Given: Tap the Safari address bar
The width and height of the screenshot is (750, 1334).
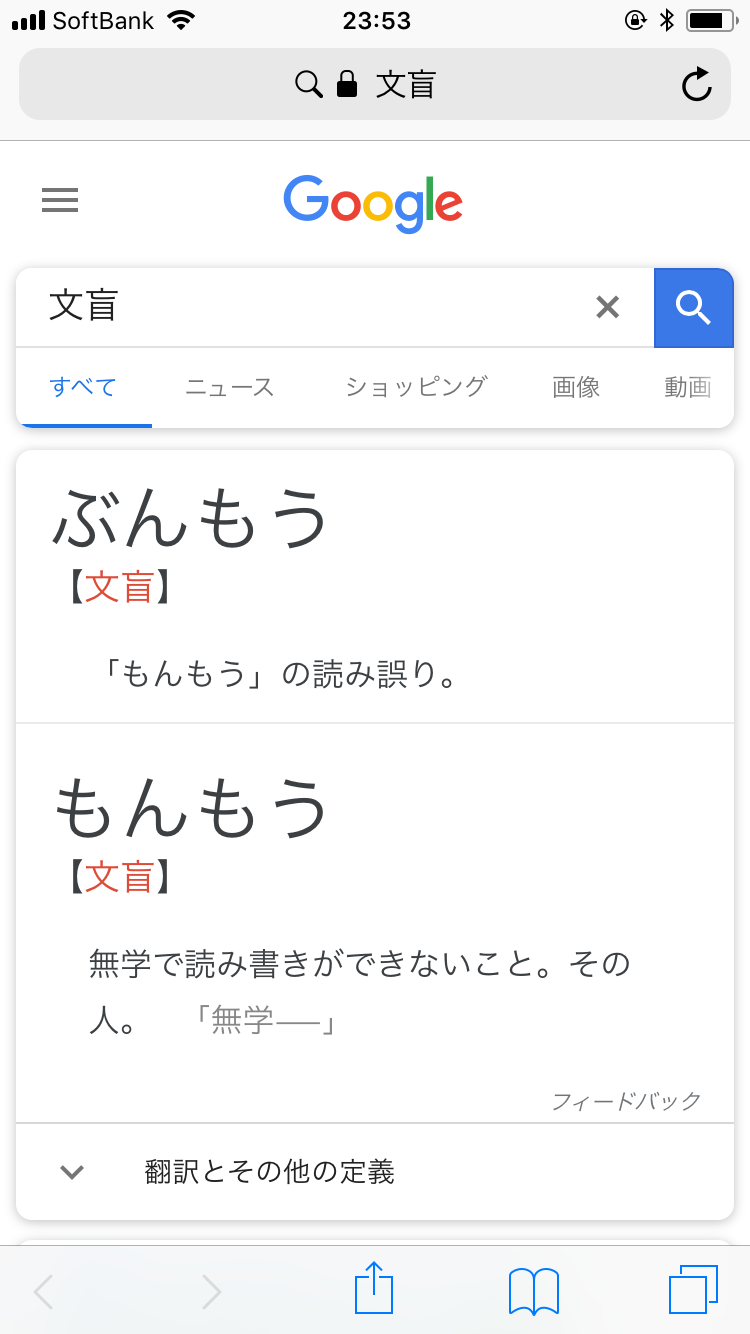Looking at the screenshot, I should pyautogui.click(x=375, y=85).
